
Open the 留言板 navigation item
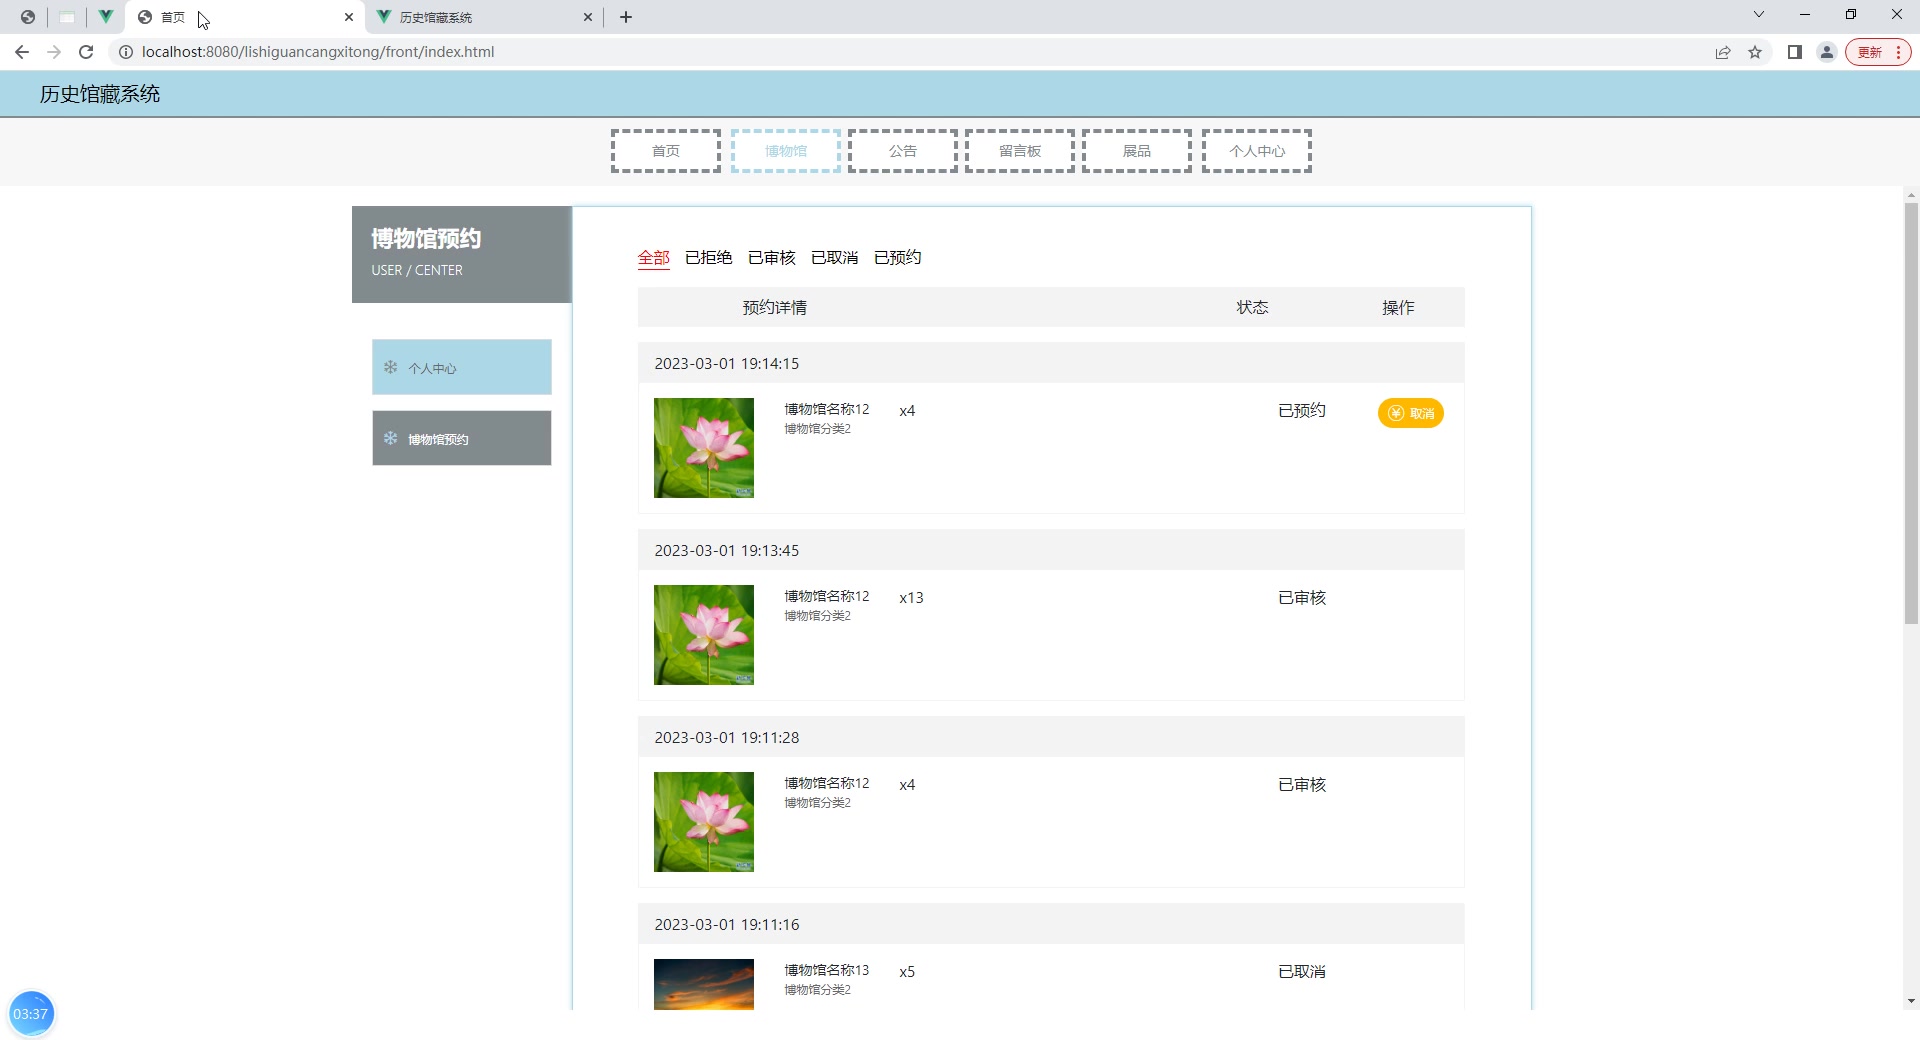pyautogui.click(x=1020, y=151)
